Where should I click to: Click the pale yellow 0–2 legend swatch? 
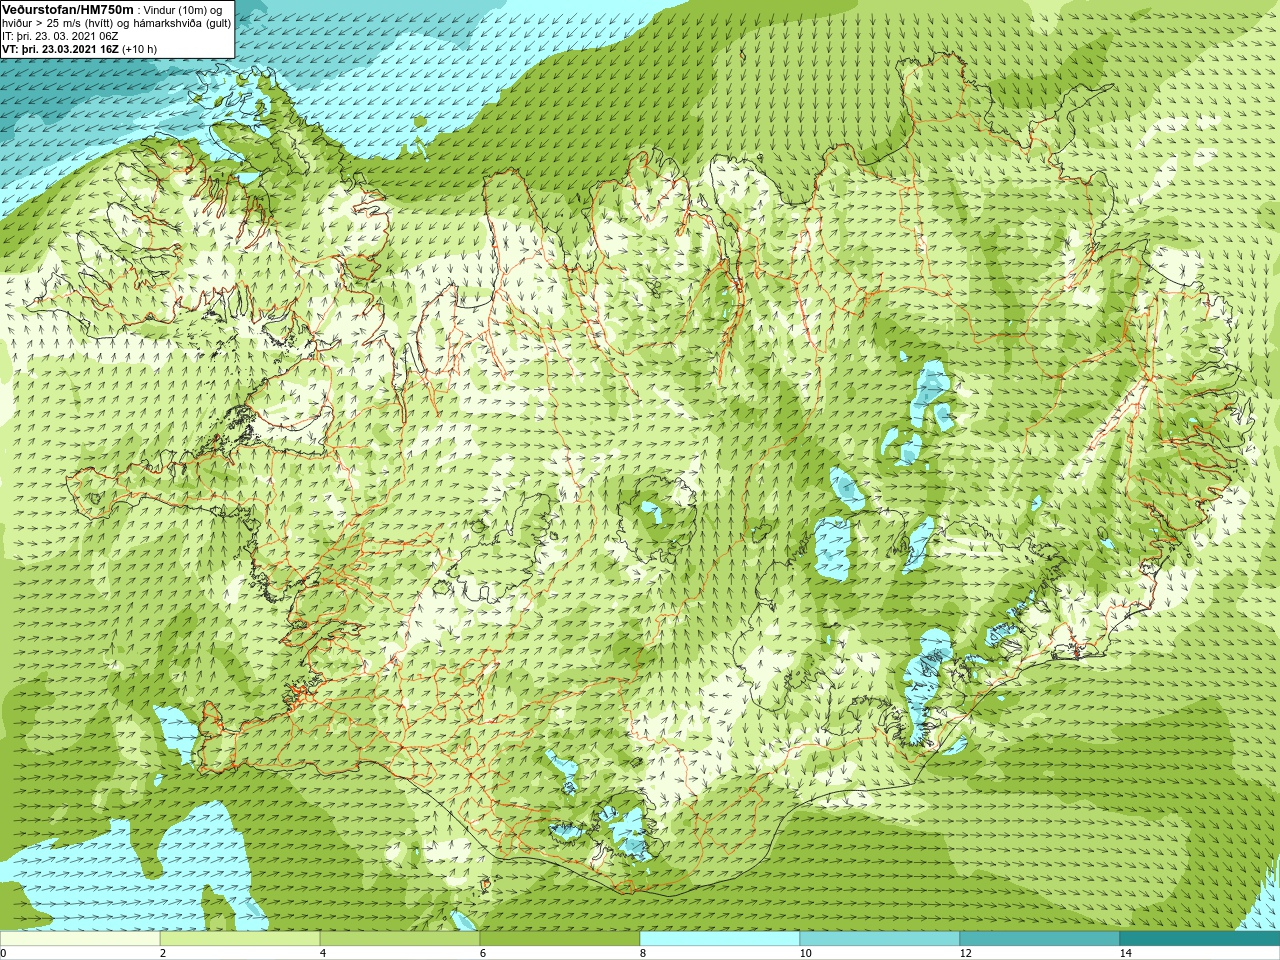coord(80,939)
